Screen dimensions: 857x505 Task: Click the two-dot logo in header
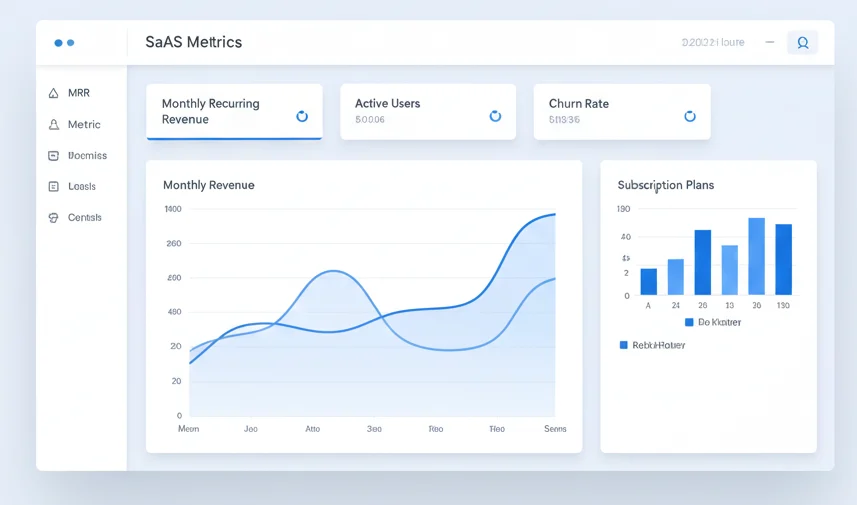tap(64, 43)
